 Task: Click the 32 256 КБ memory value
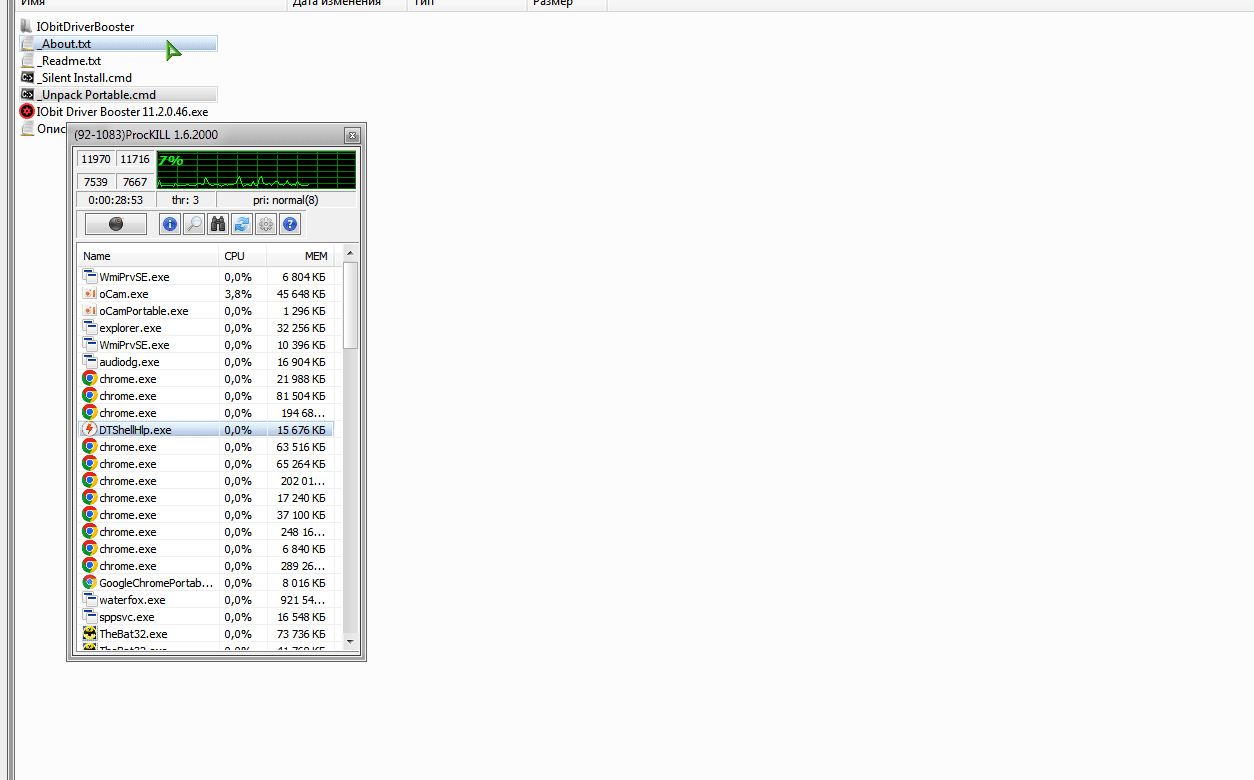[301, 328]
